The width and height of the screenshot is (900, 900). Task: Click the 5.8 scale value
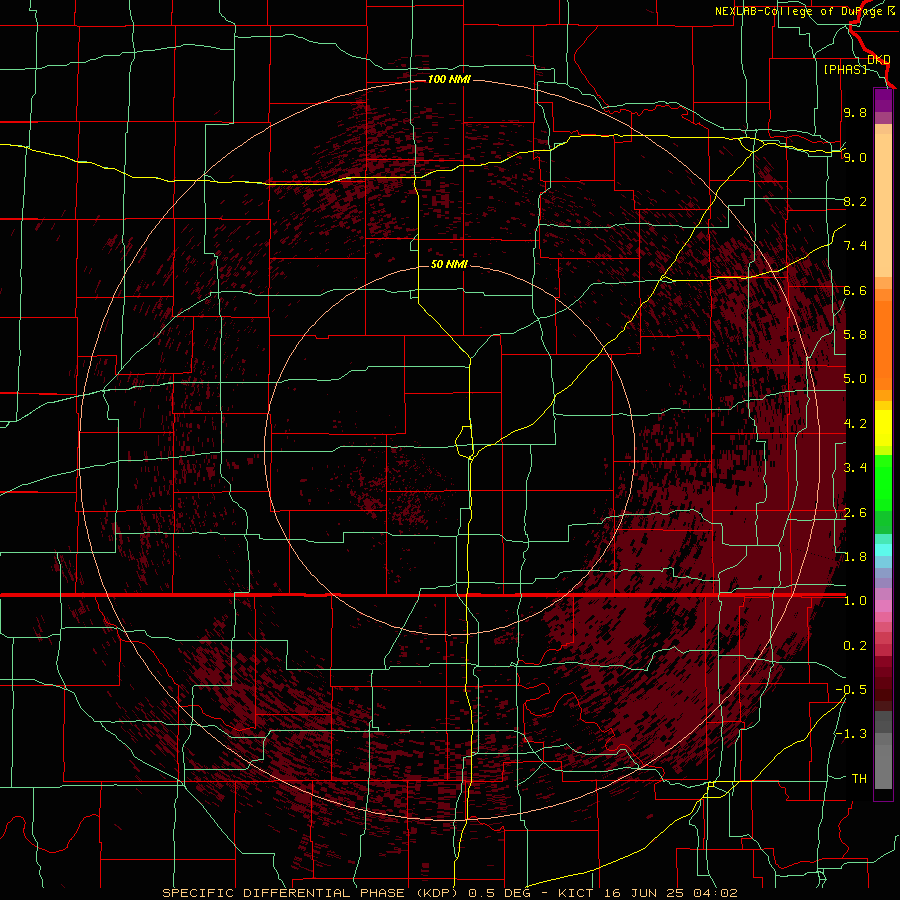(855, 335)
